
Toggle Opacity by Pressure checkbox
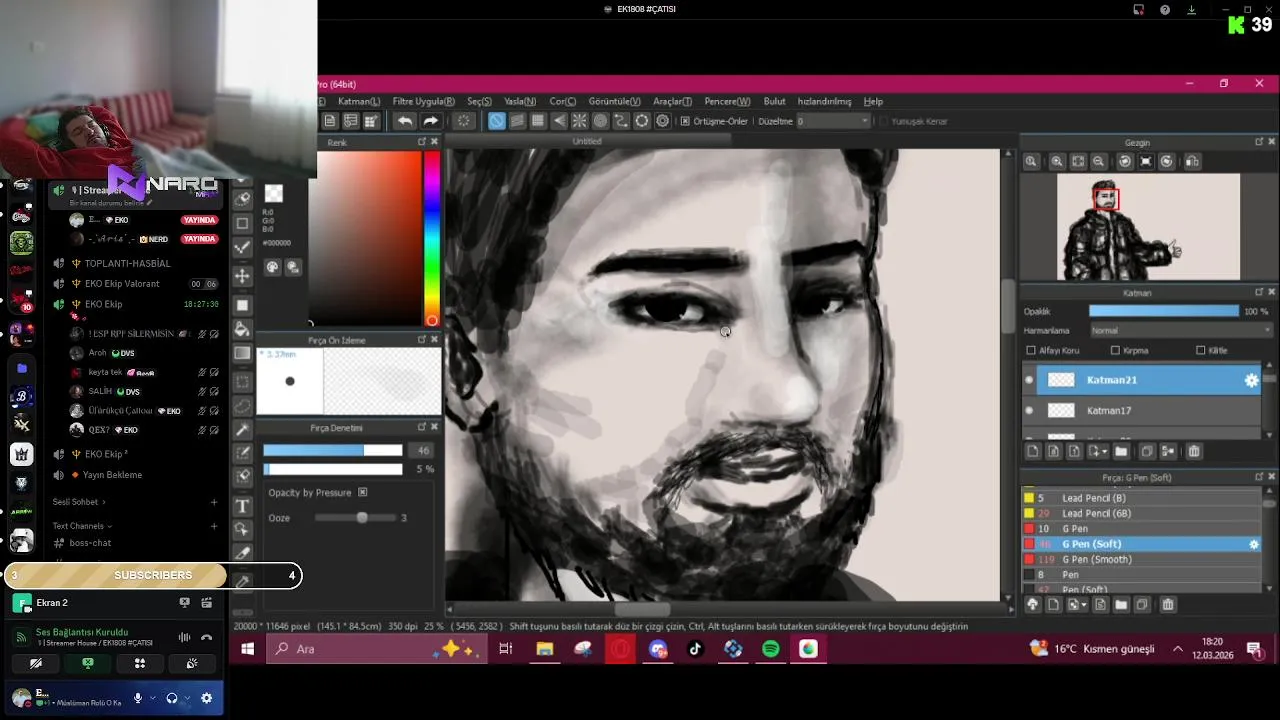363,493
